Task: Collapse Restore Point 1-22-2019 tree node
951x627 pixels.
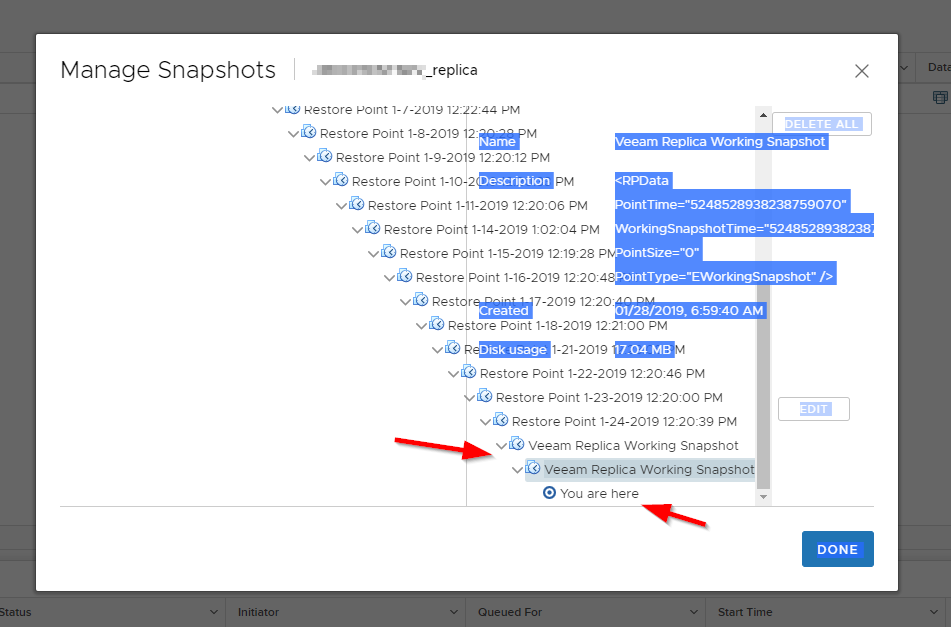Action: [x=453, y=373]
